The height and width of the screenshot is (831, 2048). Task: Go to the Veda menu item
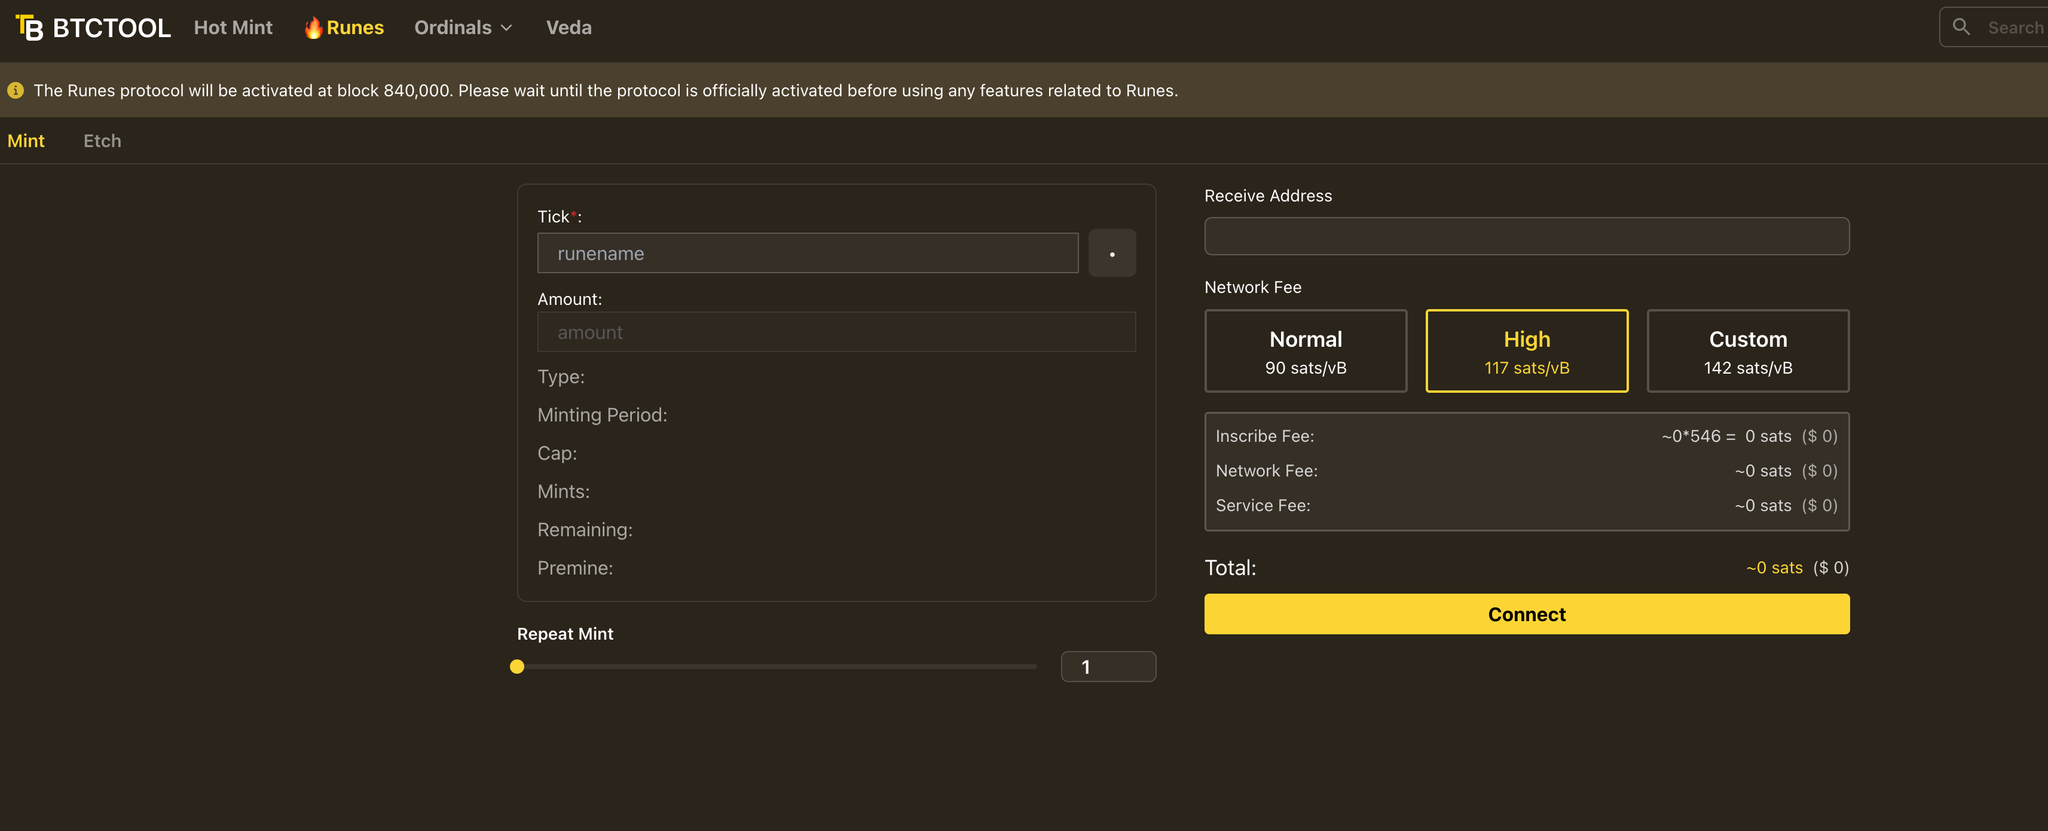tap(568, 28)
